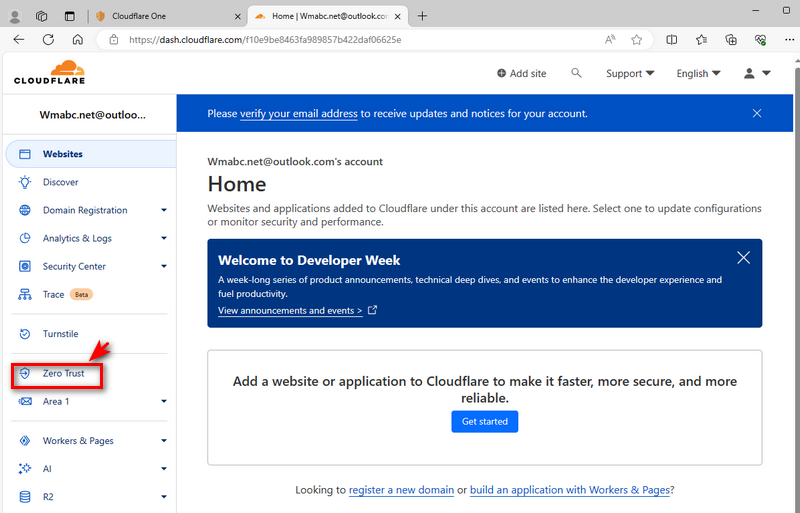Expand the Analytics & Logs arrow
This screenshot has height=513, width=800.
164,238
